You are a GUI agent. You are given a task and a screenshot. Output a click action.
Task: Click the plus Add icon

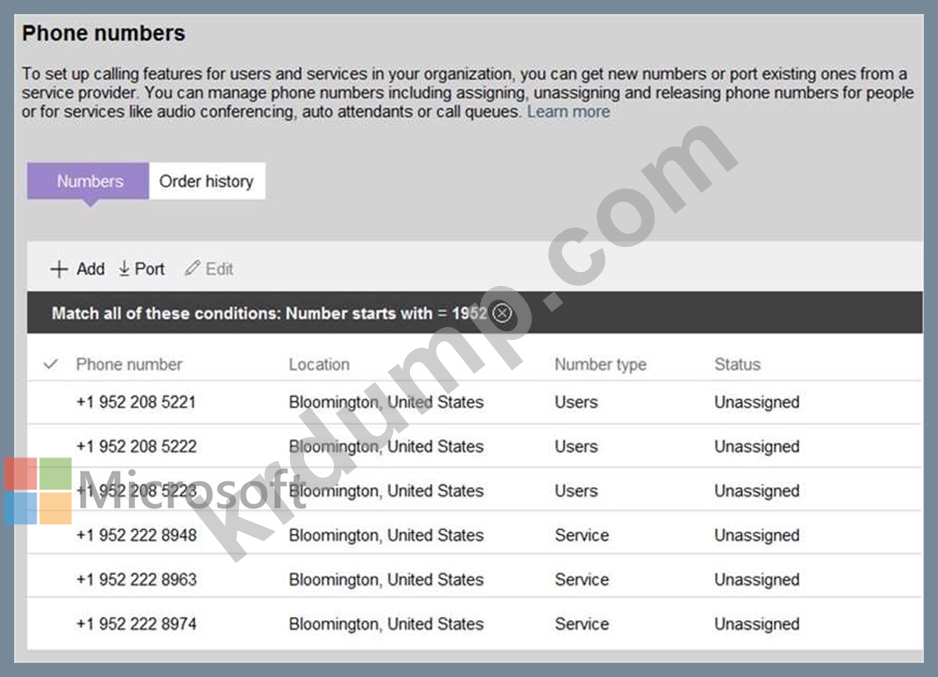tap(59, 269)
